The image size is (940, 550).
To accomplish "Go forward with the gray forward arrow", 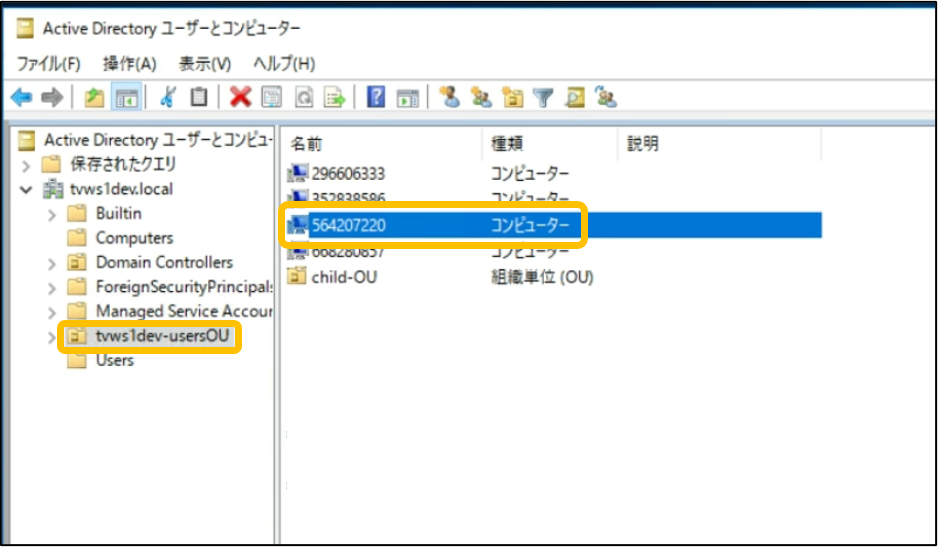I will click(52, 97).
